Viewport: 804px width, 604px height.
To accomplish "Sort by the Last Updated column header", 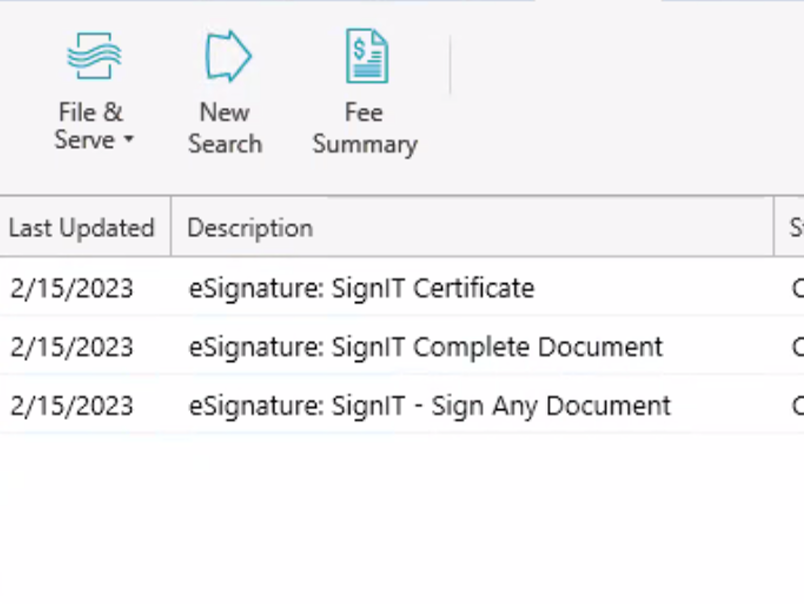I will pos(81,228).
